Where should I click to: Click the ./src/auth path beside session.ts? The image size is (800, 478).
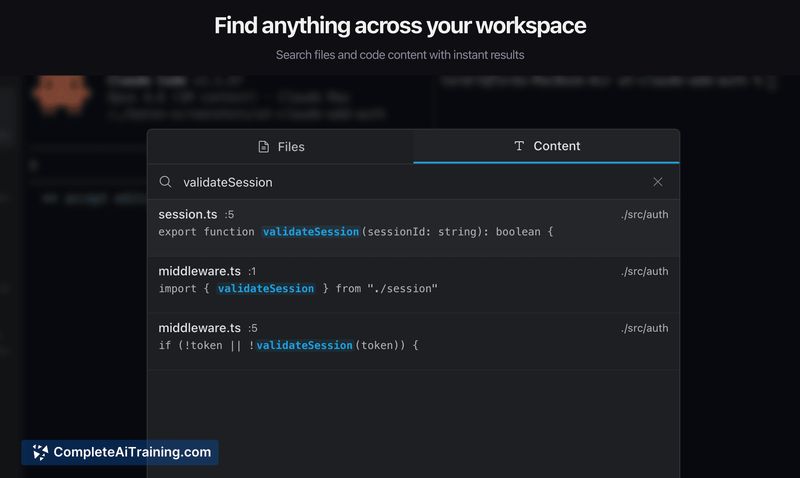tap(644, 215)
